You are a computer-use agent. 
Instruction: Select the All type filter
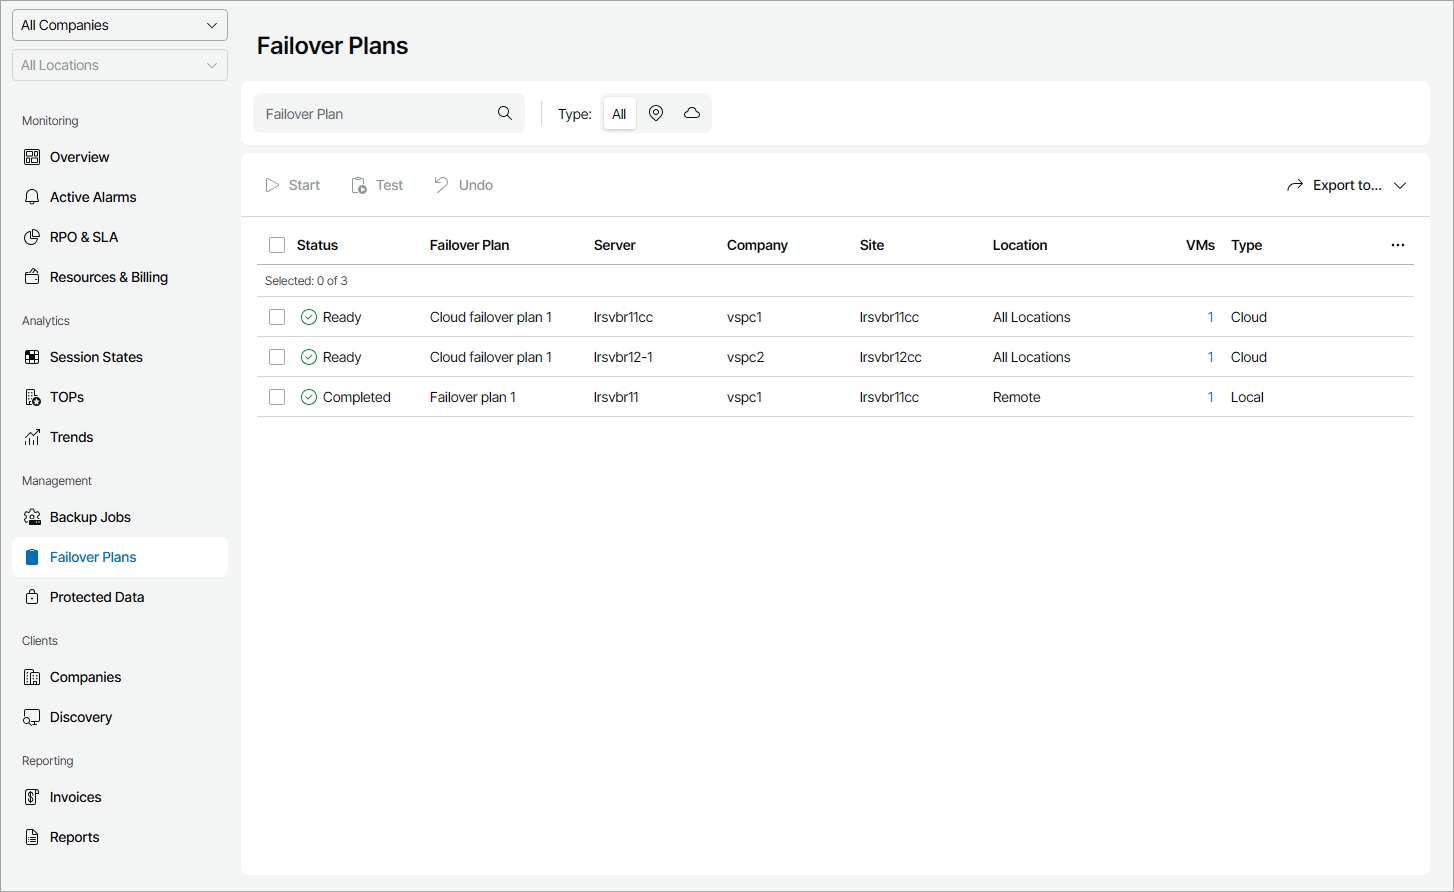(619, 114)
